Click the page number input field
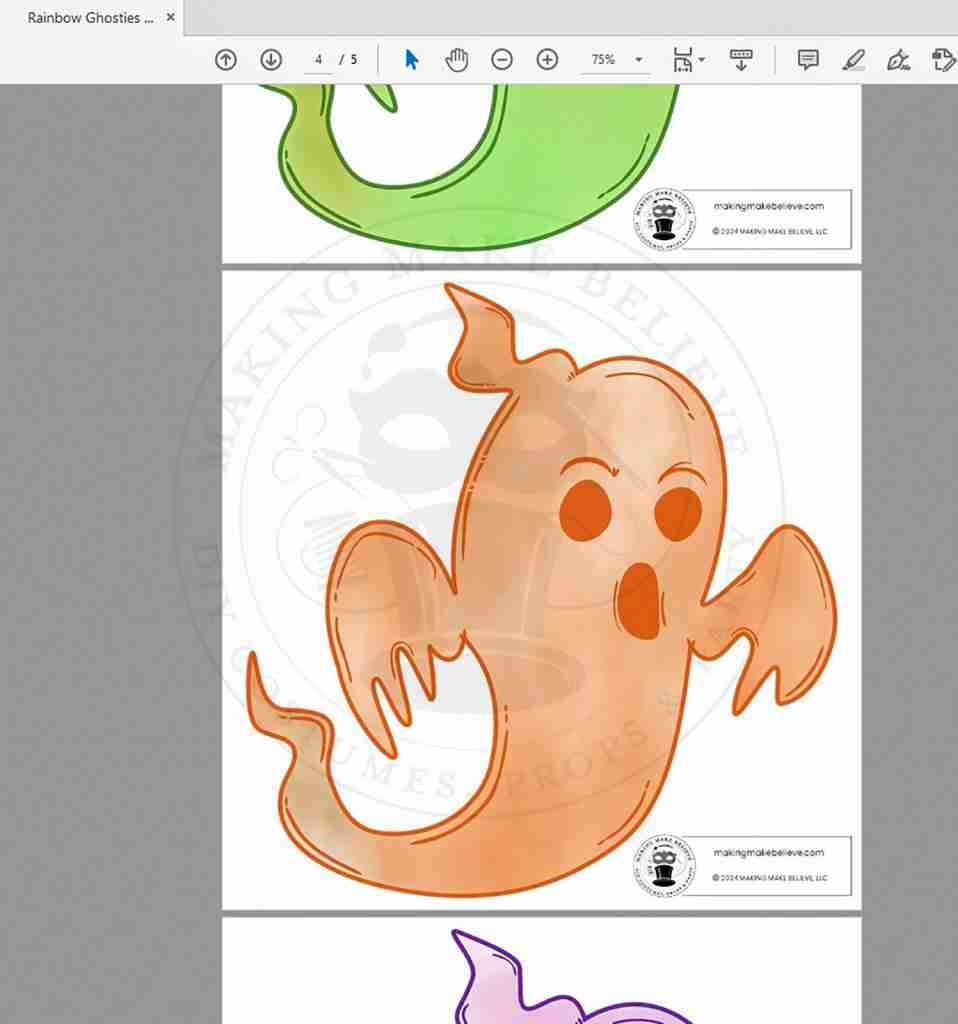Screen dimensions: 958x1024 (x=318, y=60)
